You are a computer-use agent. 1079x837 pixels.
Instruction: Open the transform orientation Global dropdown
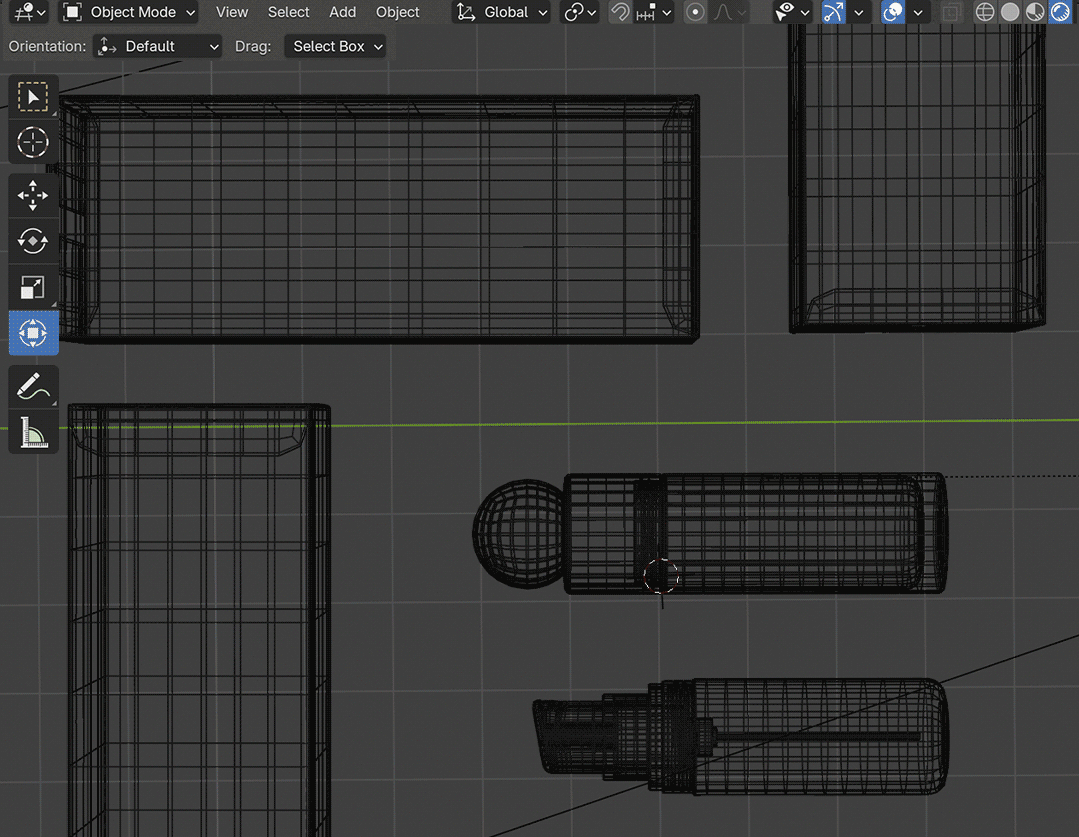[501, 12]
